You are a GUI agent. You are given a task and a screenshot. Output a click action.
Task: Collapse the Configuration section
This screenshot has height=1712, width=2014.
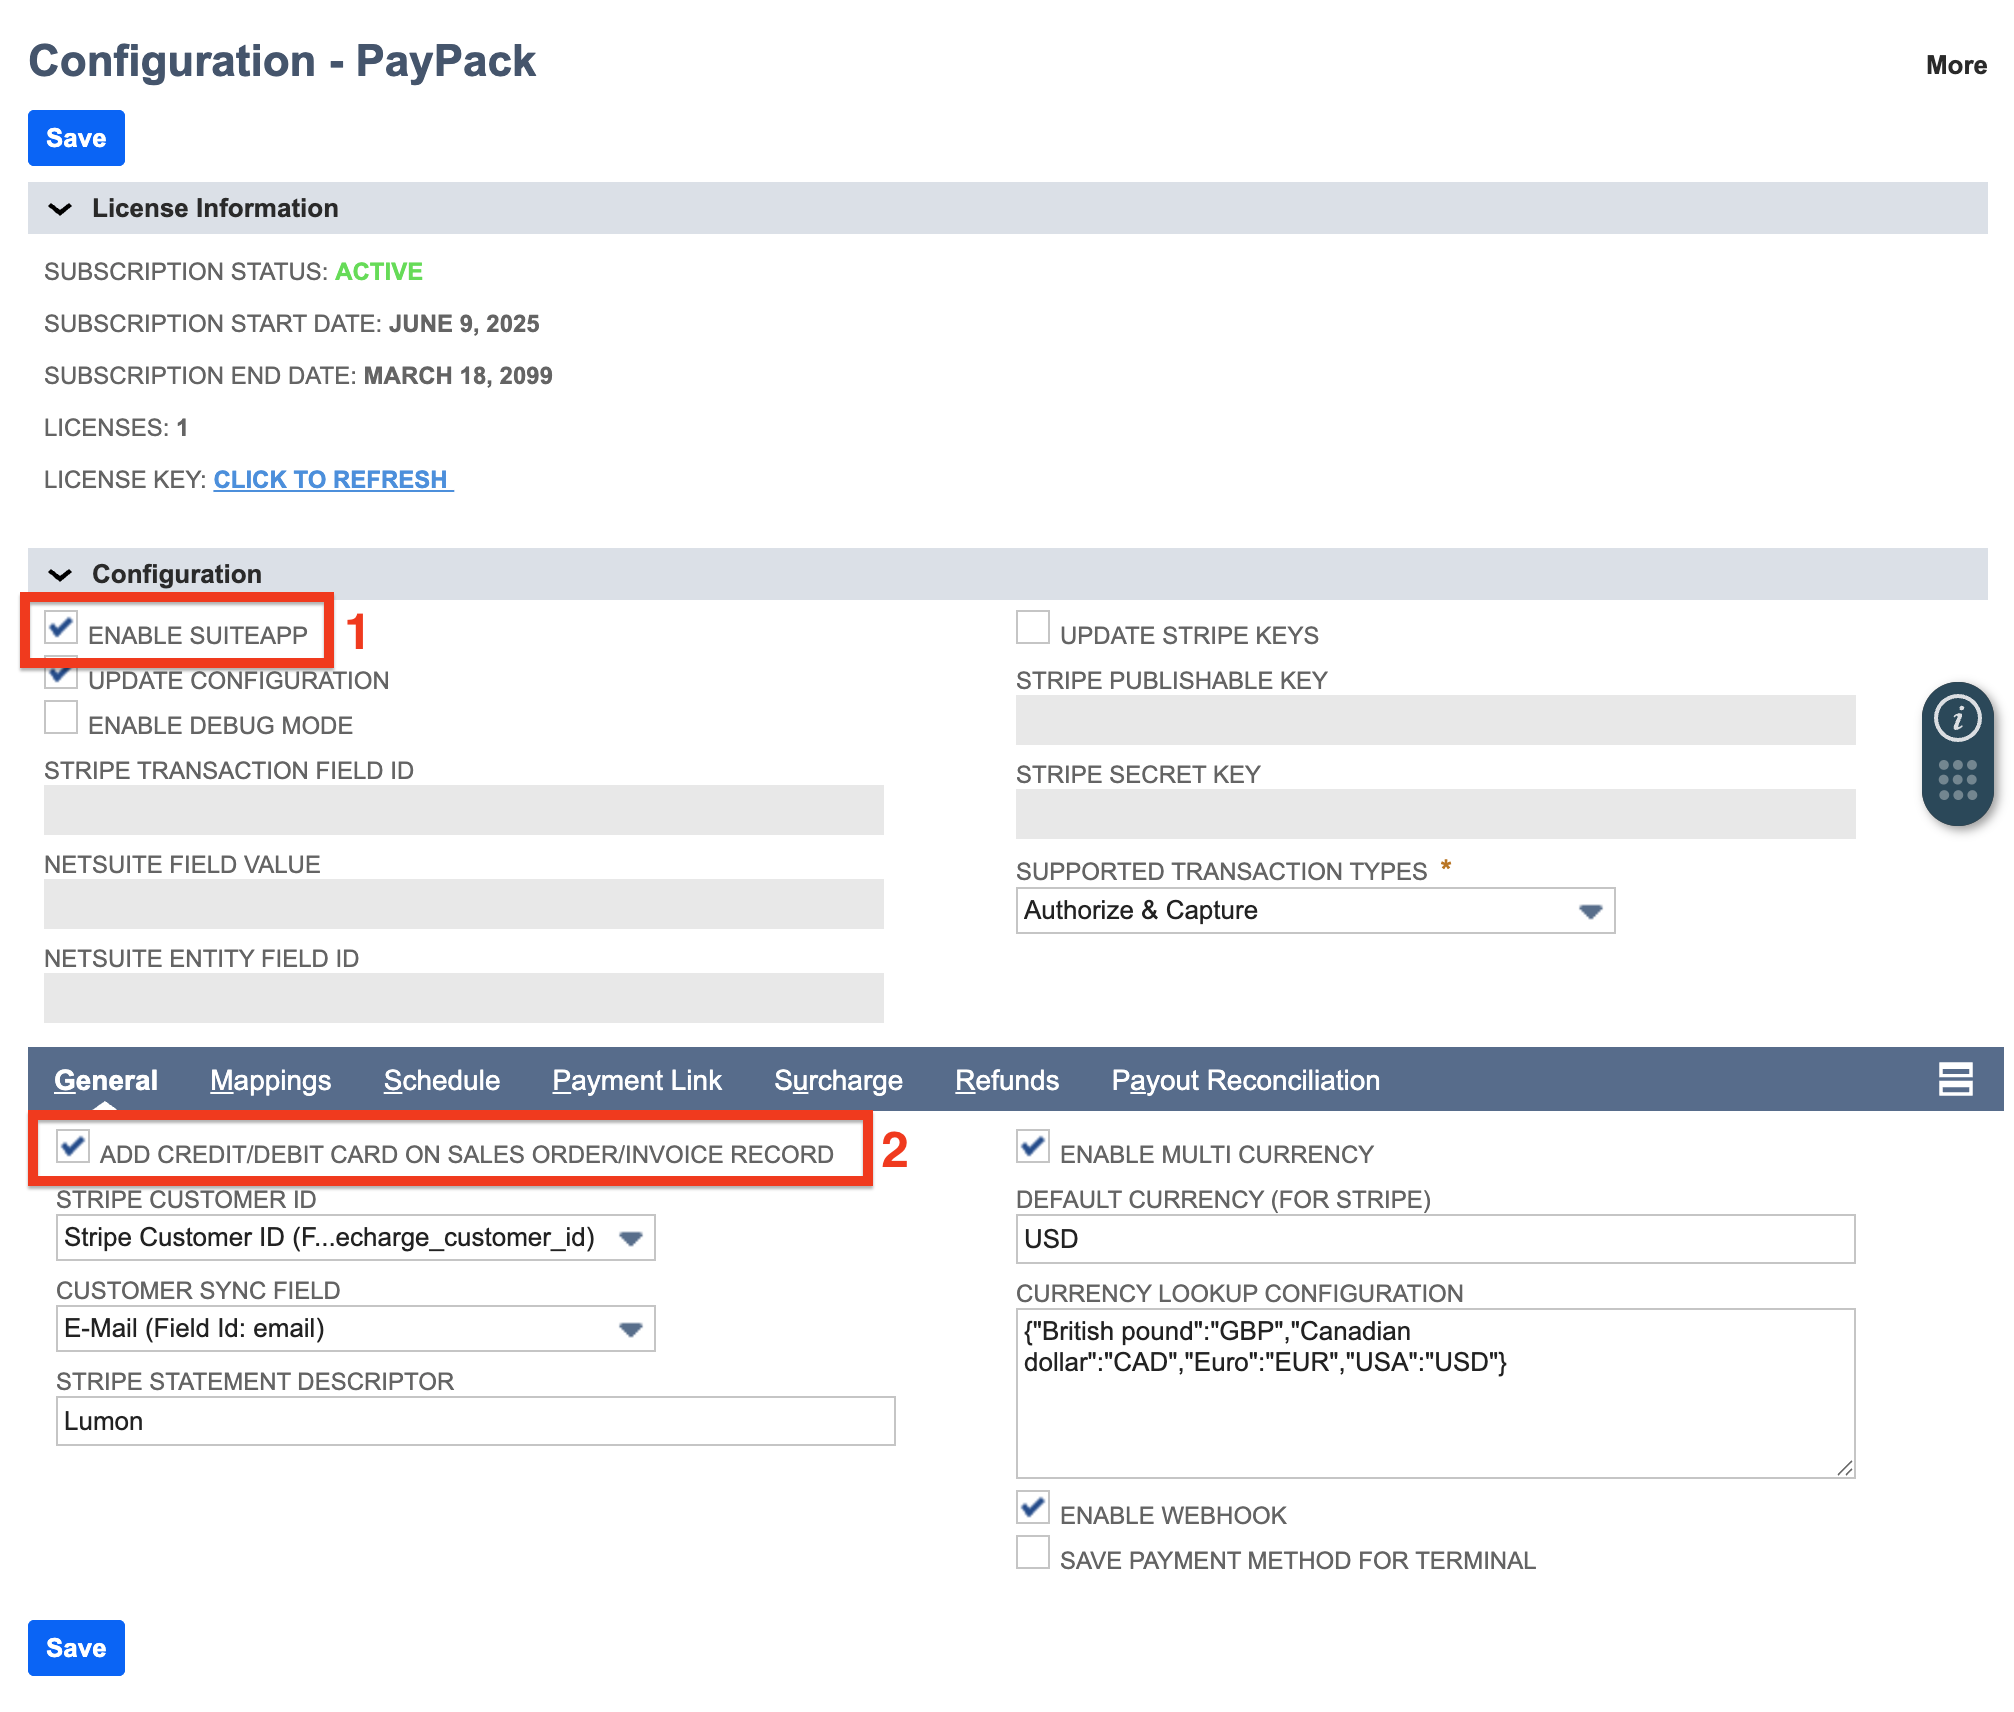(60, 574)
